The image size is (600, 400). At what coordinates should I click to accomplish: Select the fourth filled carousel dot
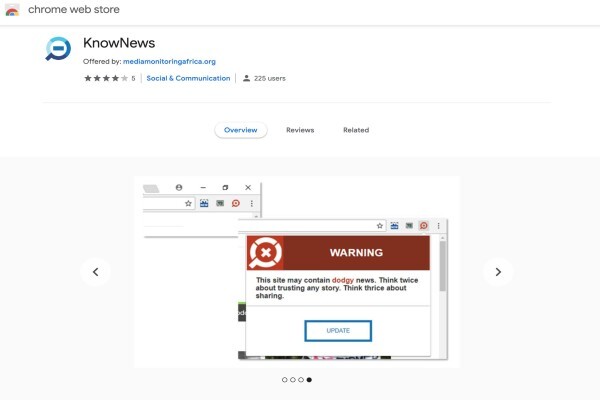pos(309,380)
